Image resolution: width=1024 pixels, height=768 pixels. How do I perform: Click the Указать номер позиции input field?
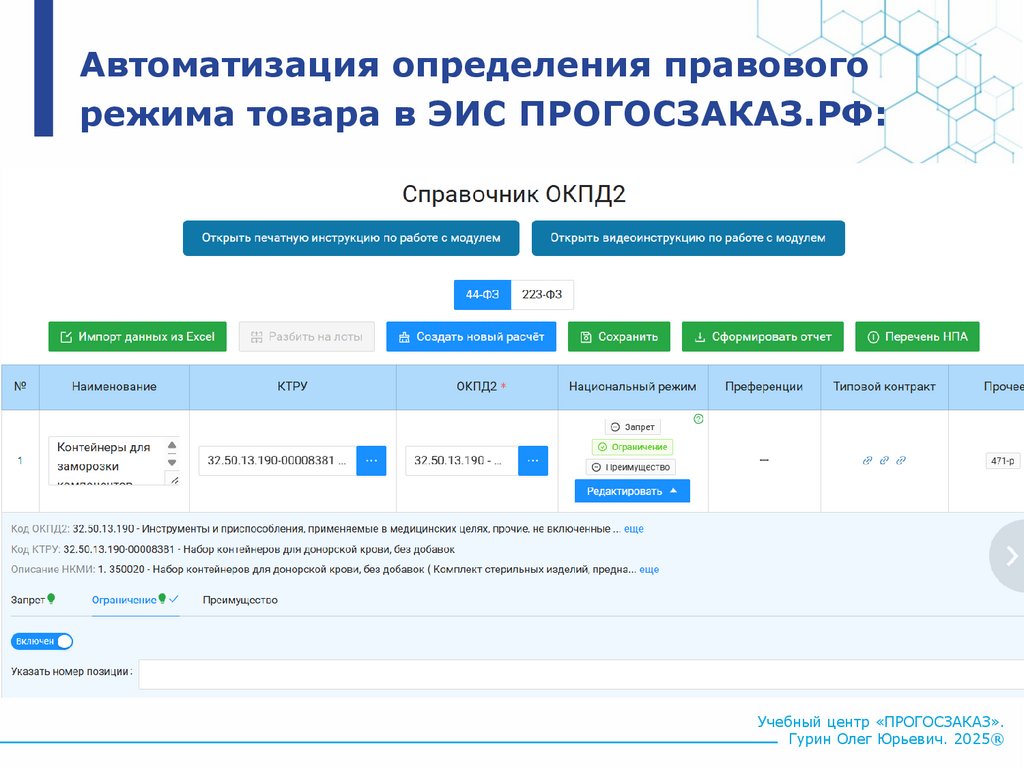click(x=581, y=675)
